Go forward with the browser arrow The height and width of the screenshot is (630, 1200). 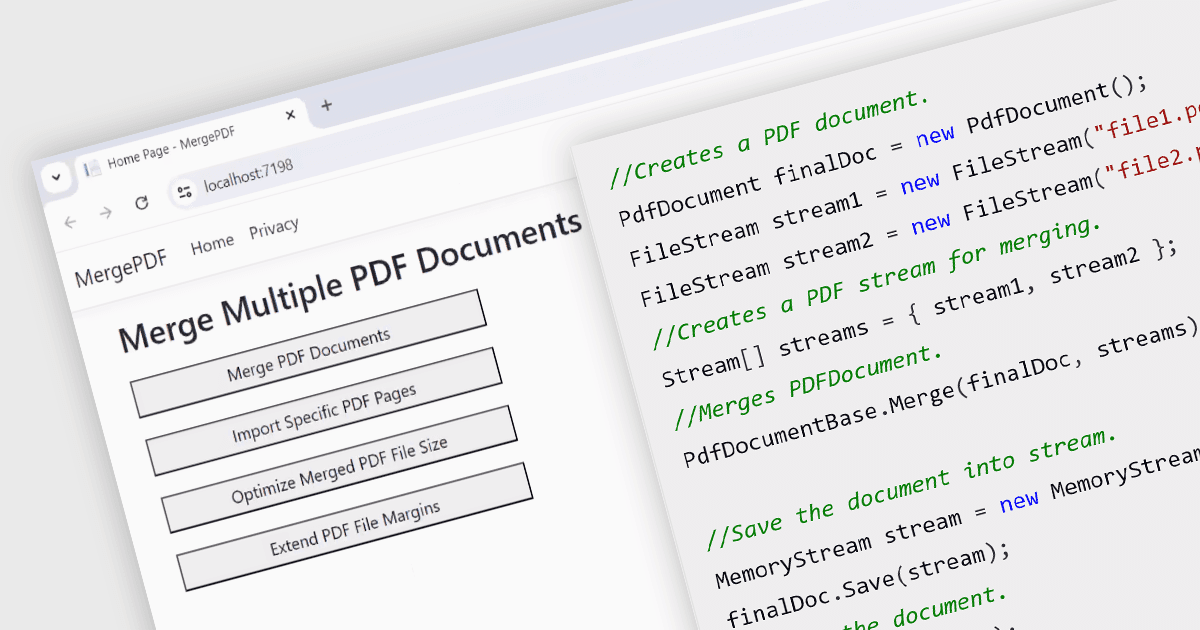[105, 213]
